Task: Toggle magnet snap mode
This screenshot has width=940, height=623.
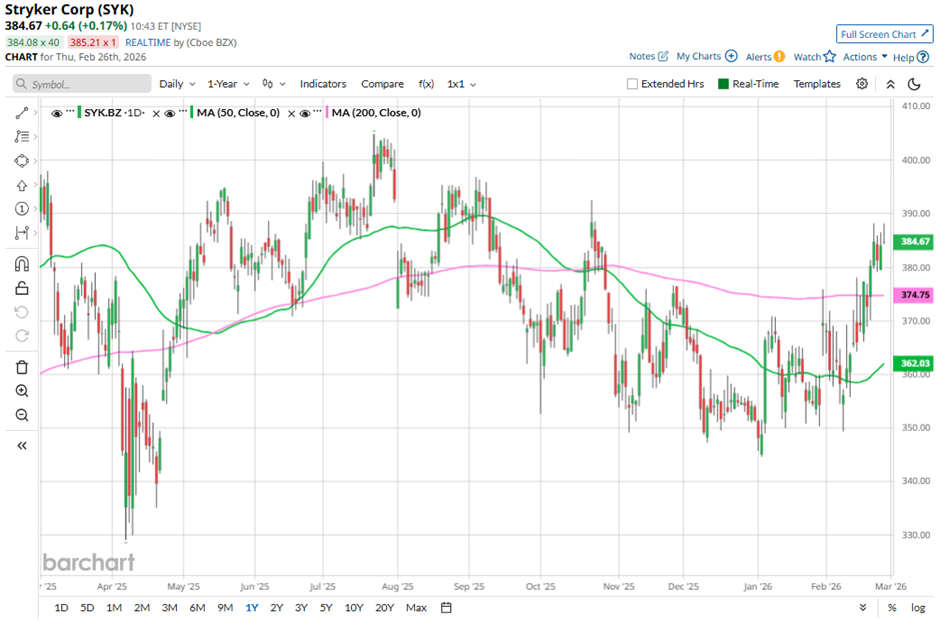Action: (22, 264)
